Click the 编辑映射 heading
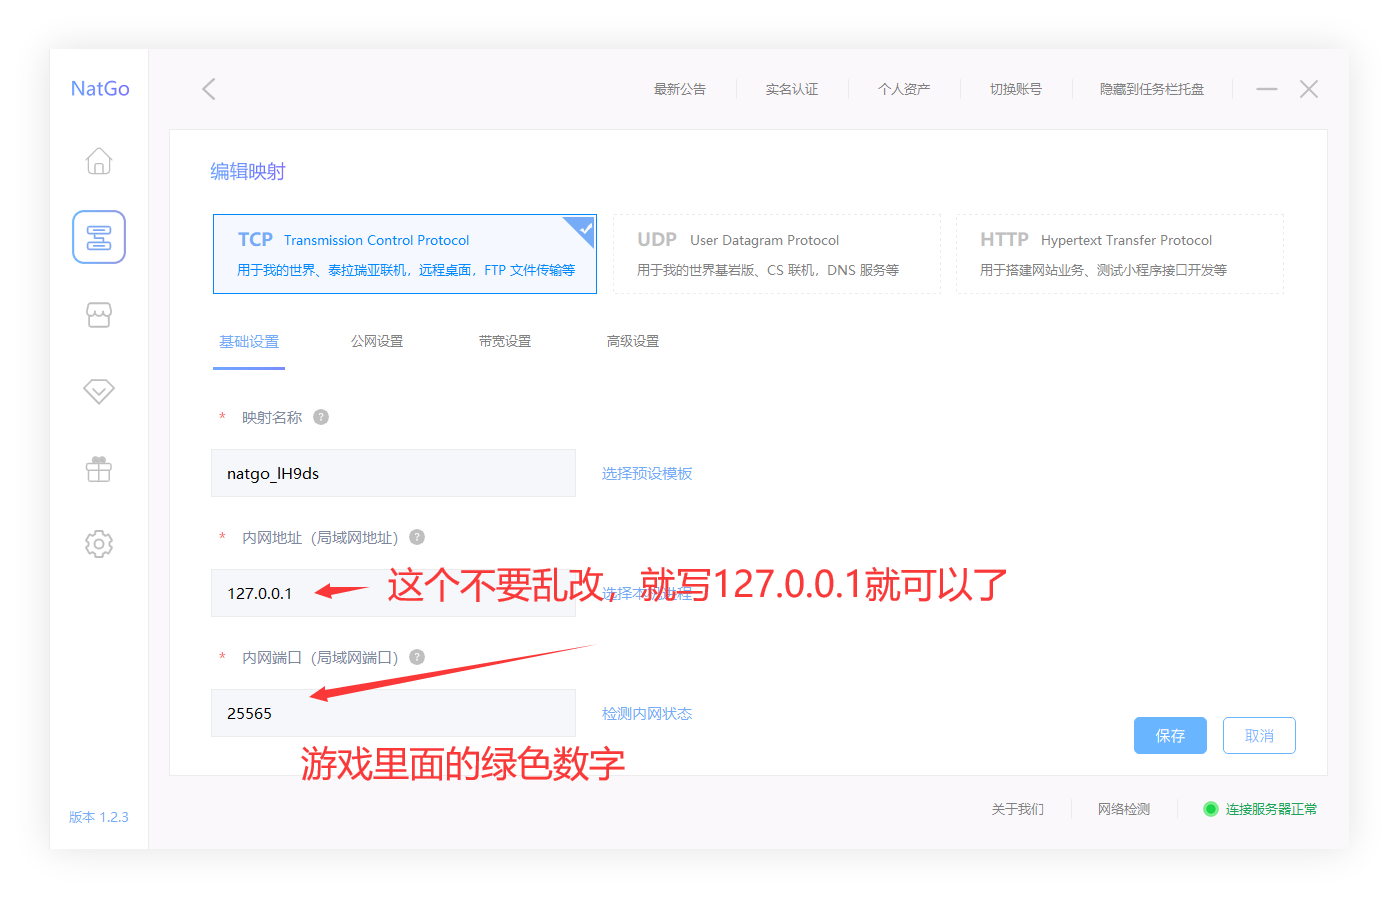 click(x=248, y=171)
